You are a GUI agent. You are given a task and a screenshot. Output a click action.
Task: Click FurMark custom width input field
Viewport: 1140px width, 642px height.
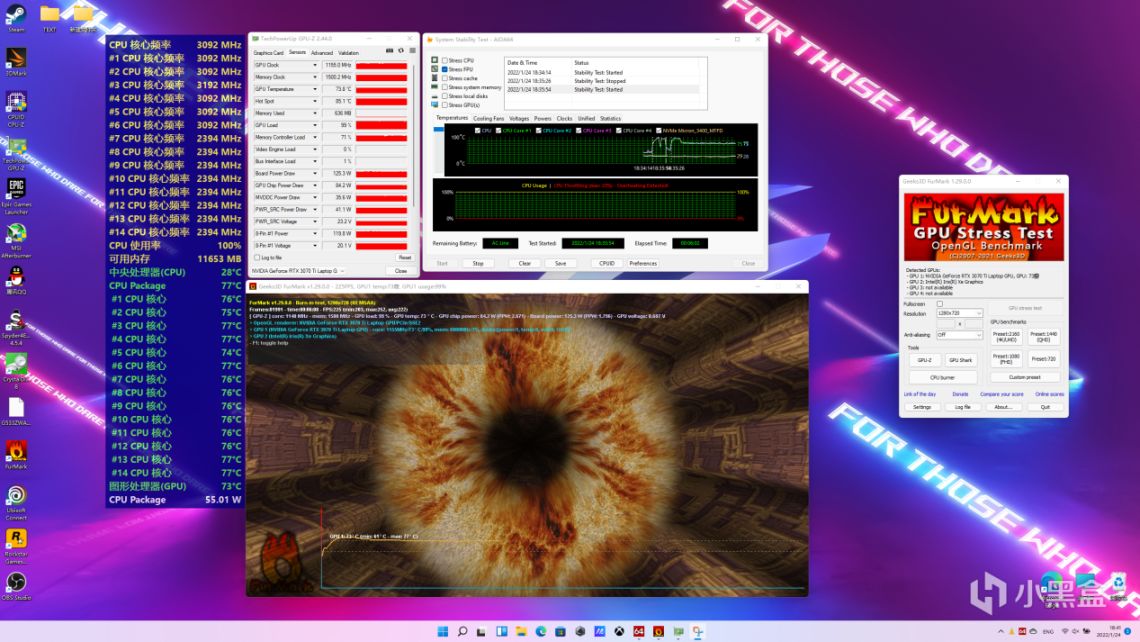[948, 324]
